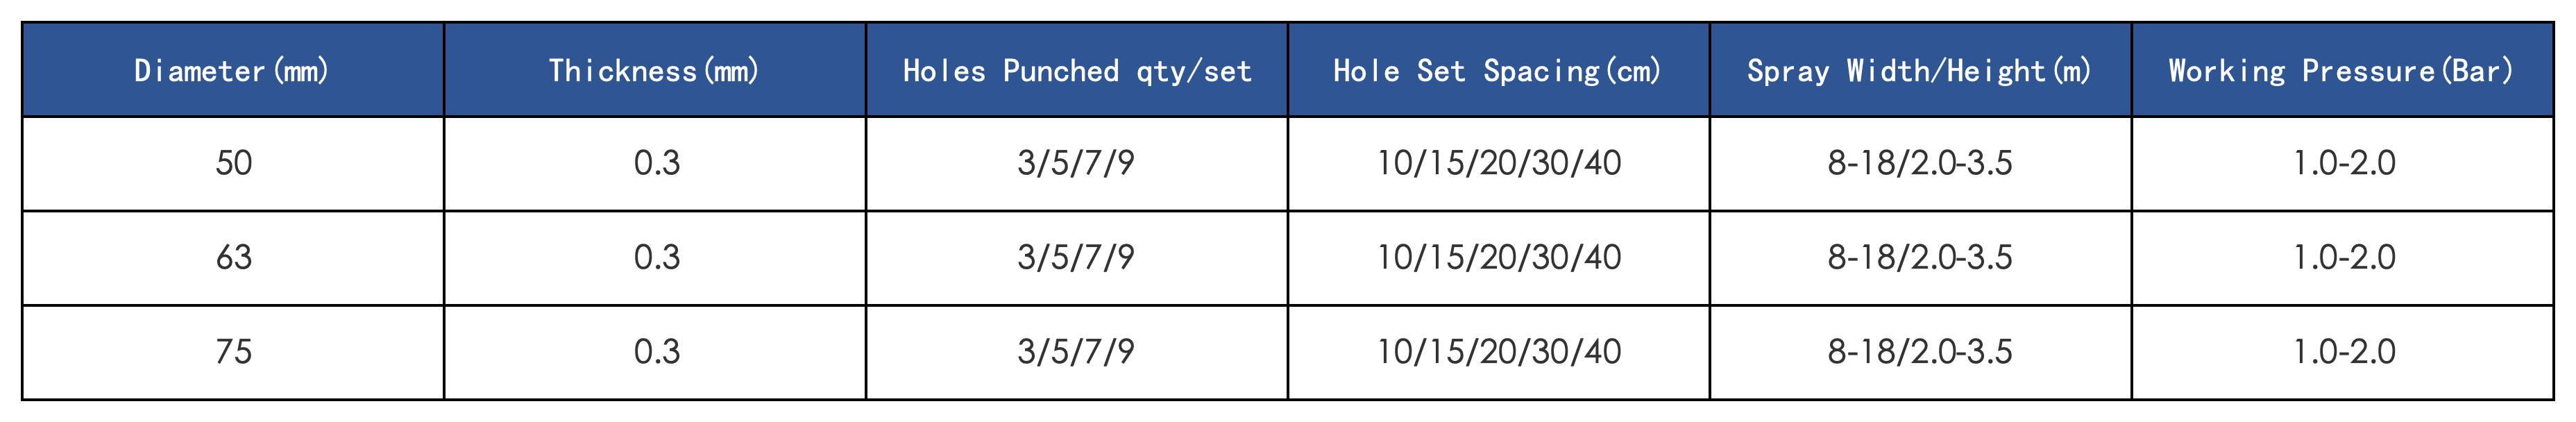Select the Holes Punched qty/set header
Image resolution: width=2576 pixels, height=422 pixels.
point(1076,70)
